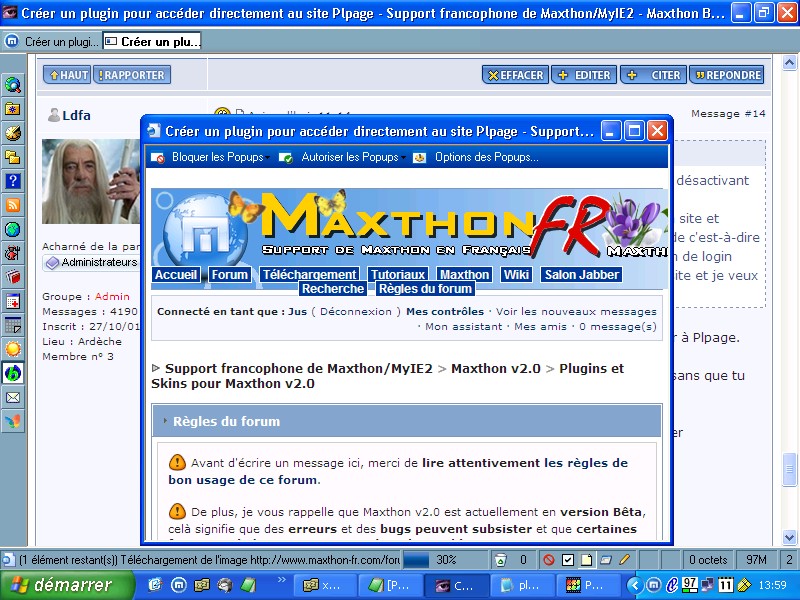Open the orange RSS feed sidebar icon
800x600 pixels.
pos(13,205)
